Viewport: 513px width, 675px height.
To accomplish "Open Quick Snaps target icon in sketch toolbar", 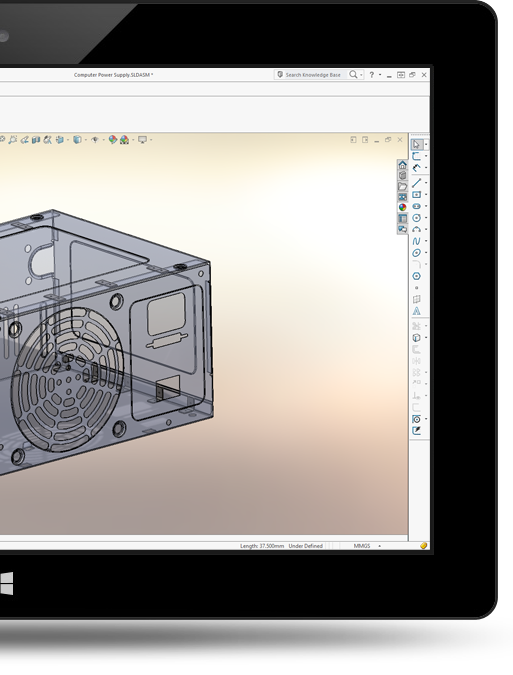I will pyautogui.click(x=416, y=419).
